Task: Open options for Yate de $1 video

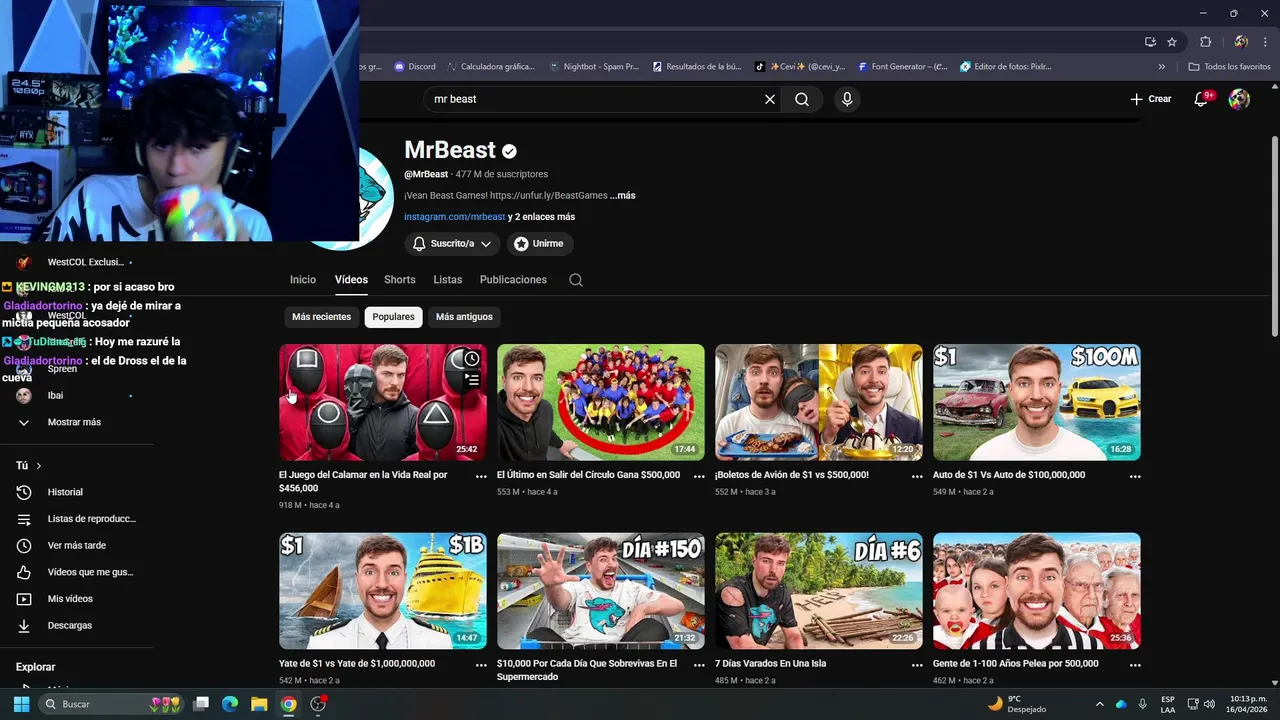Action: point(481,664)
